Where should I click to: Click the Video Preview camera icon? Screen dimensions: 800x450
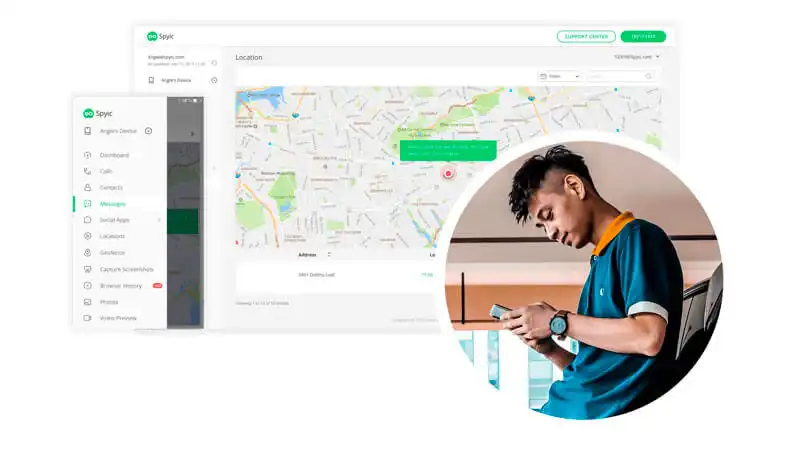click(88, 318)
